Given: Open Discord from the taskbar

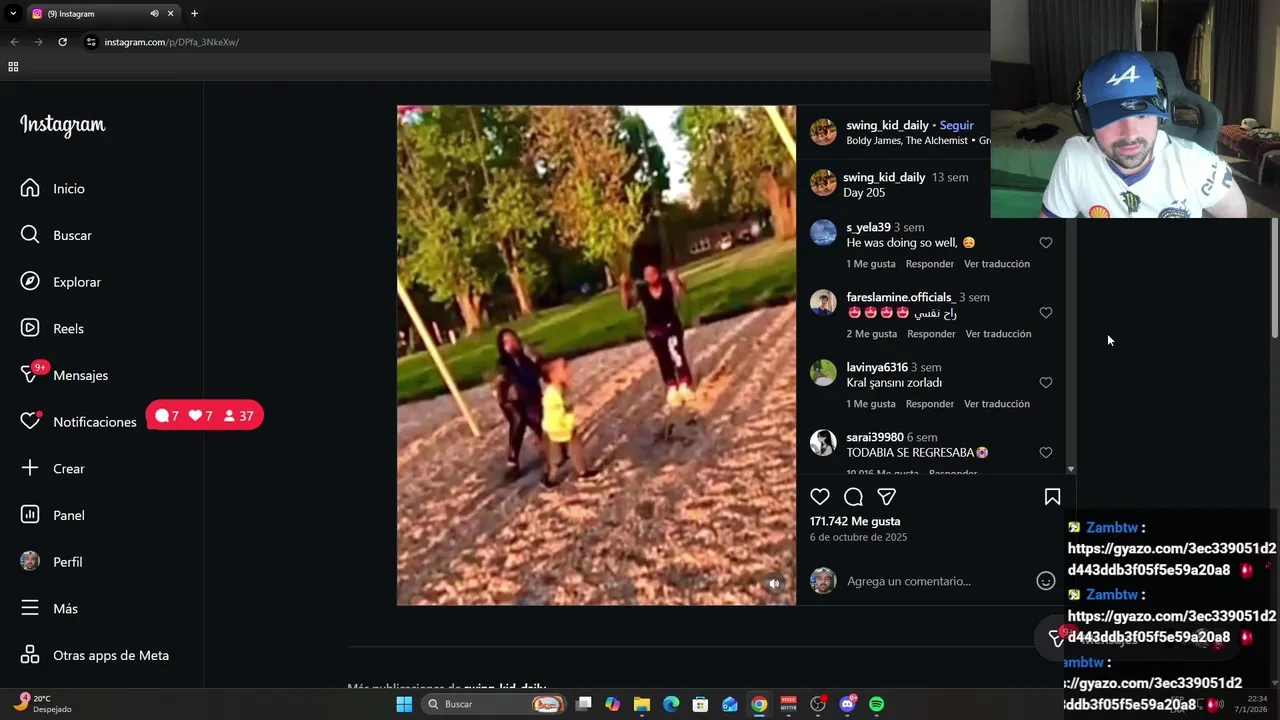Looking at the screenshot, I should pos(847,704).
